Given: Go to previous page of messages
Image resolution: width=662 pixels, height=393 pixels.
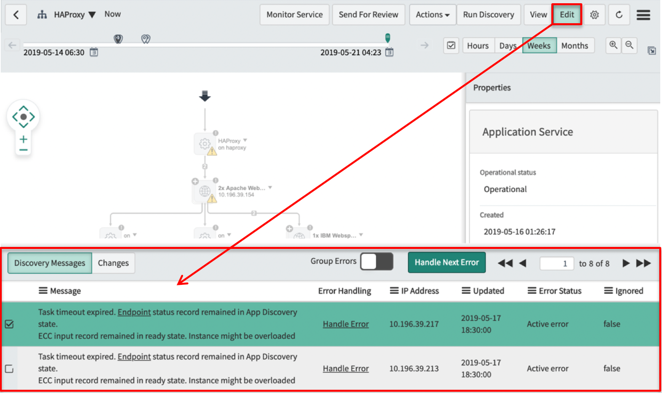Looking at the screenshot, I should 523,263.
